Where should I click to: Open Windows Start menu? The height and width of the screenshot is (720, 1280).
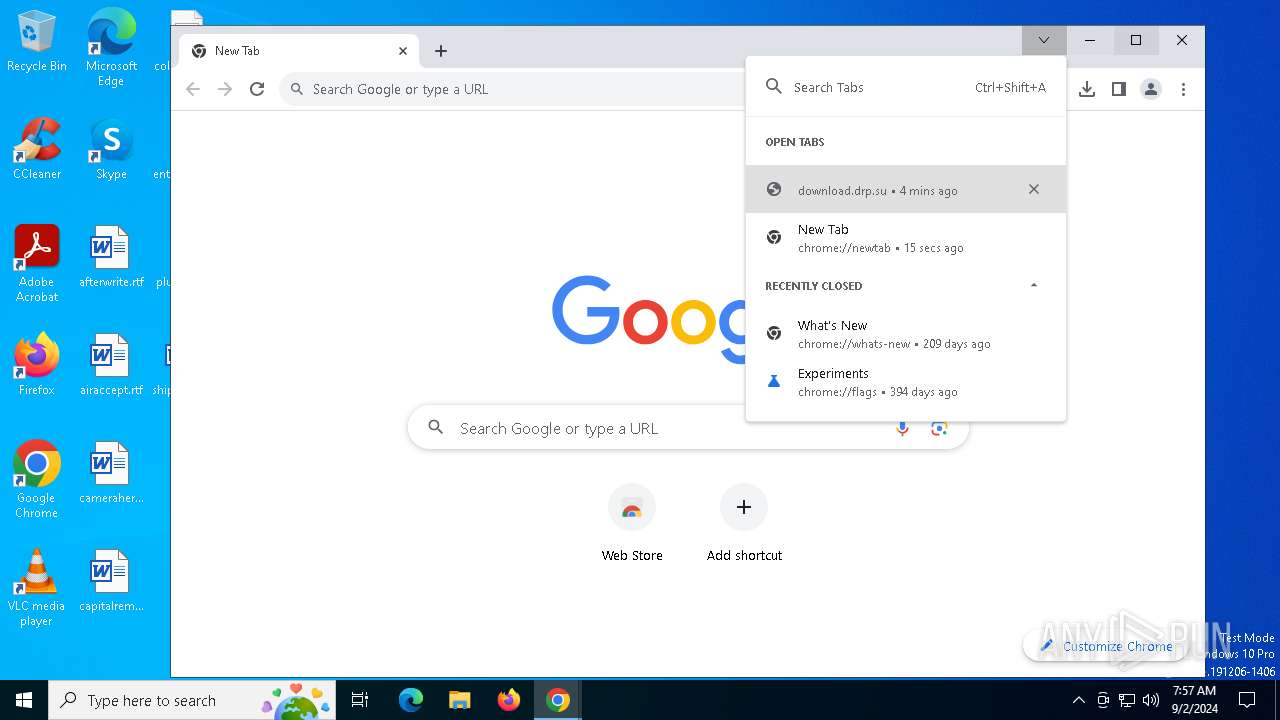24,700
